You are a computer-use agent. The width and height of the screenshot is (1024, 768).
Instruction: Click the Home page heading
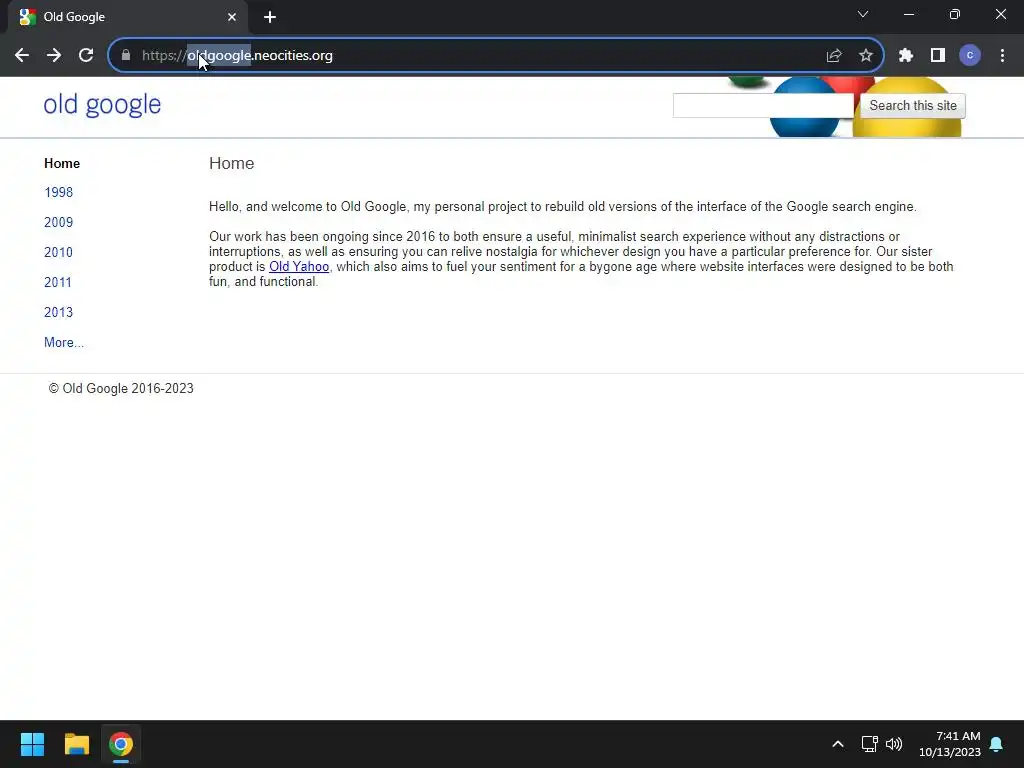[x=232, y=163]
